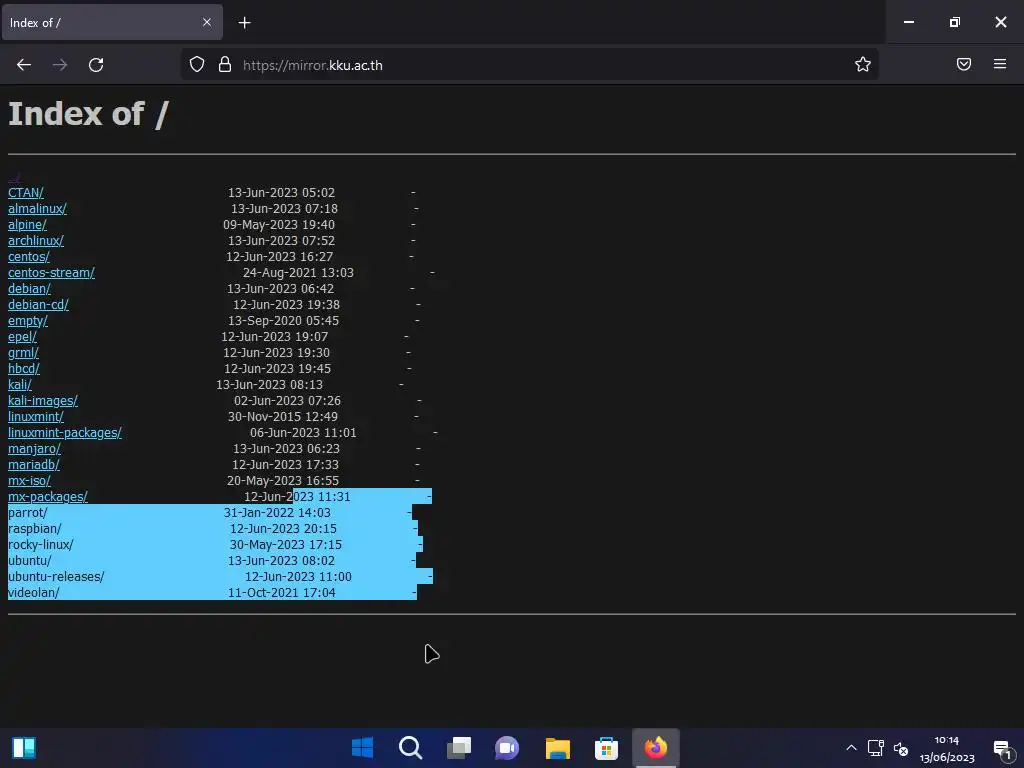Go back using the browser back arrow
This screenshot has height=768, width=1024.
[24, 65]
